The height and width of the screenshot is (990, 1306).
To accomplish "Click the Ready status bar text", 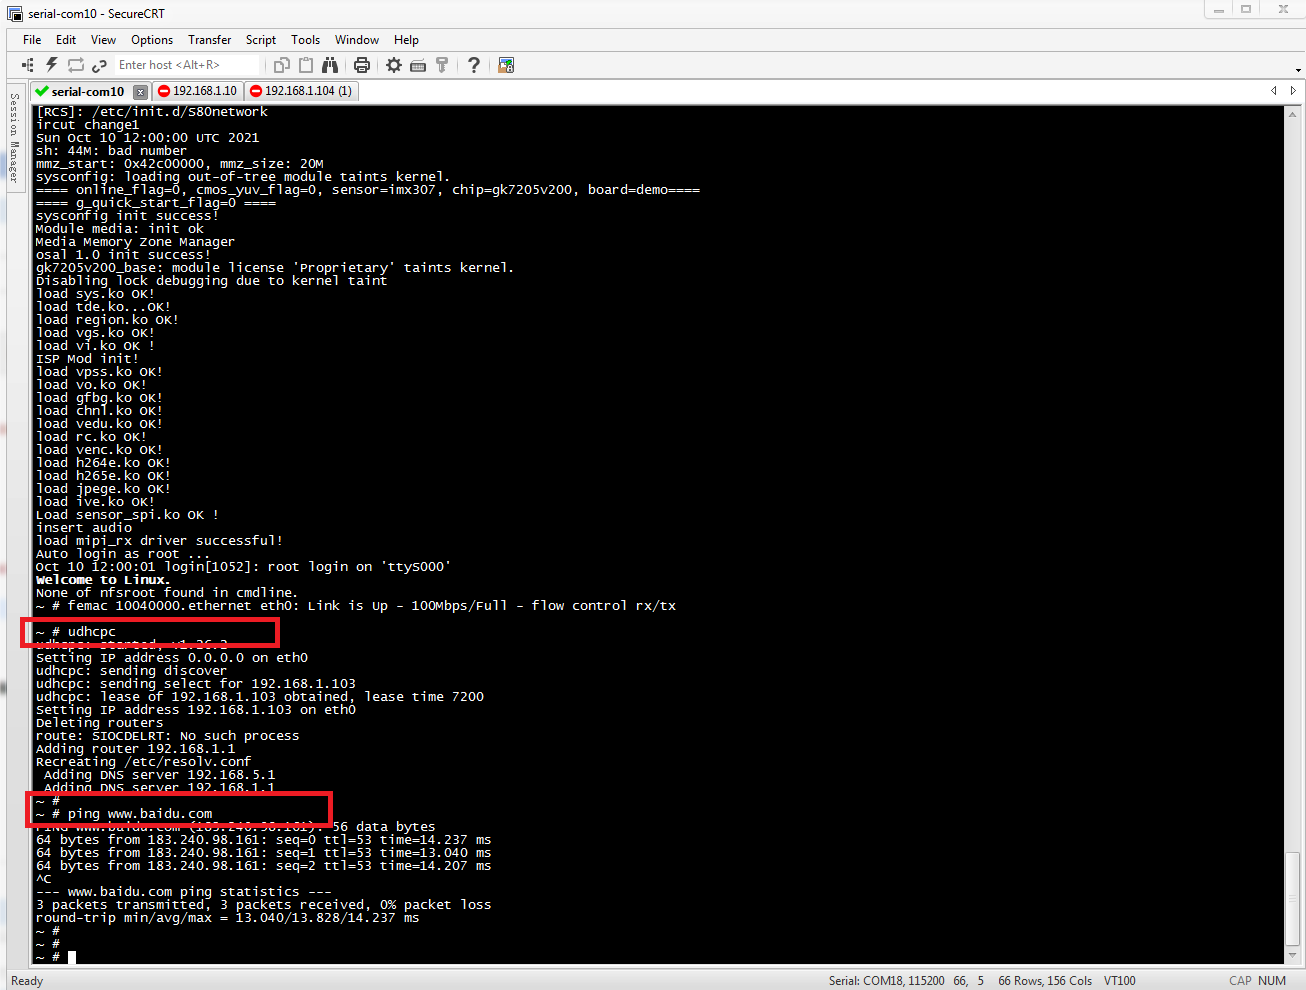I will coord(27,981).
